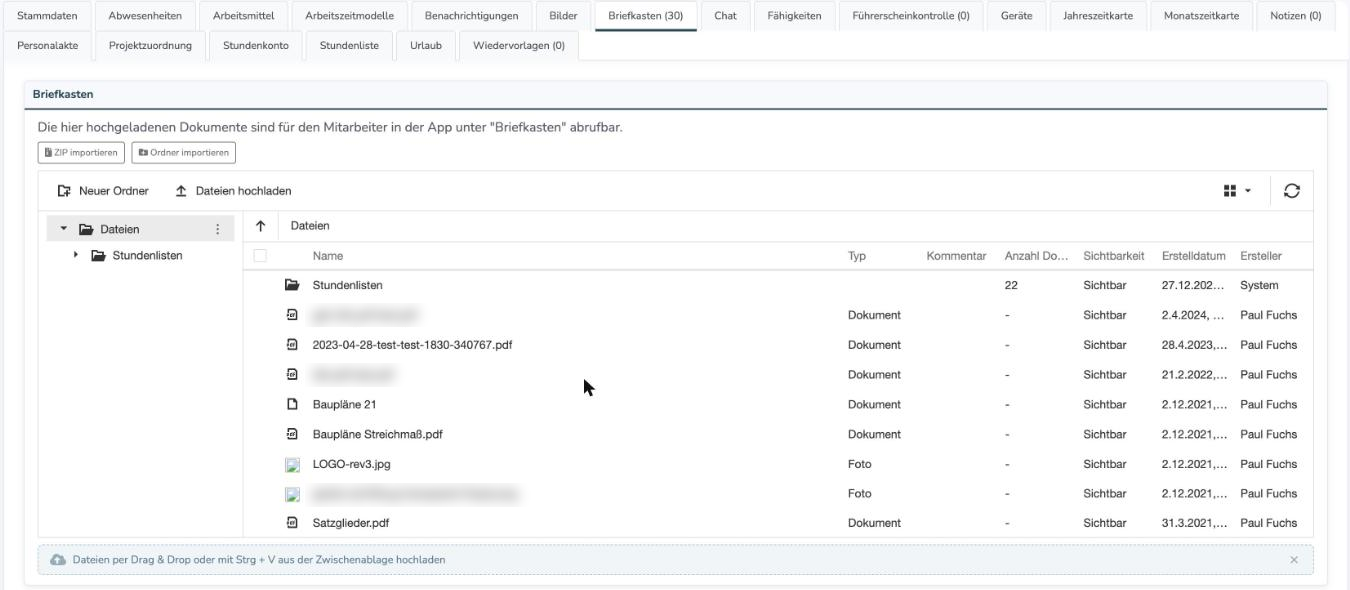The width and height of the screenshot is (1350, 590).
Task: Open the Monatszeitkarte tab
Action: point(1201,16)
